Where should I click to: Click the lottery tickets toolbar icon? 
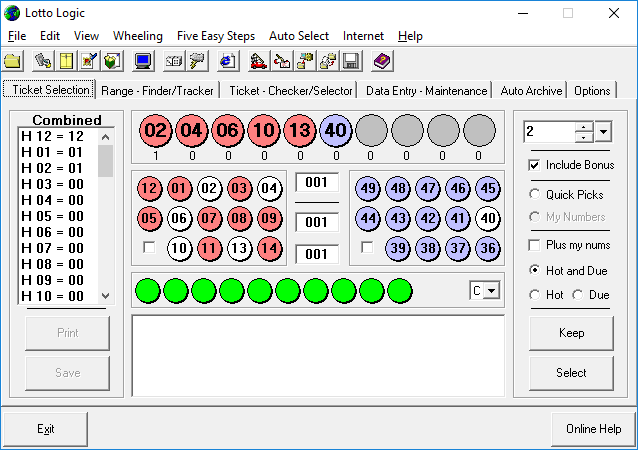pyautogui.click(x=43, y=61)
